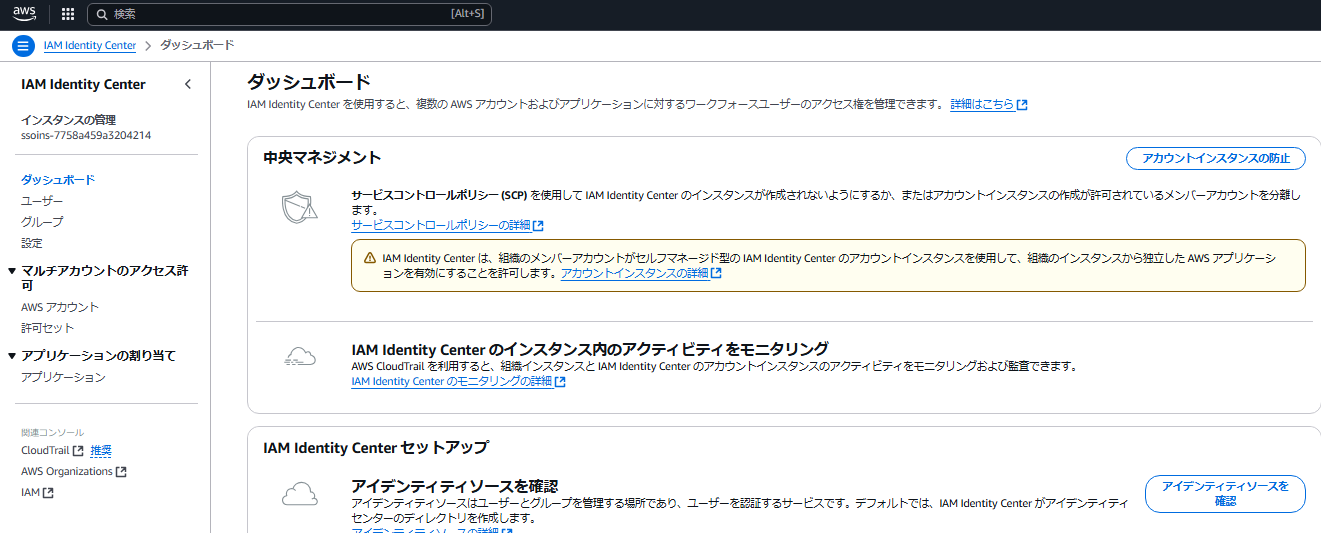Open the グループ navigation item
The width and height of the screenshot is (1321, 533).
click(x=42, y=222)
